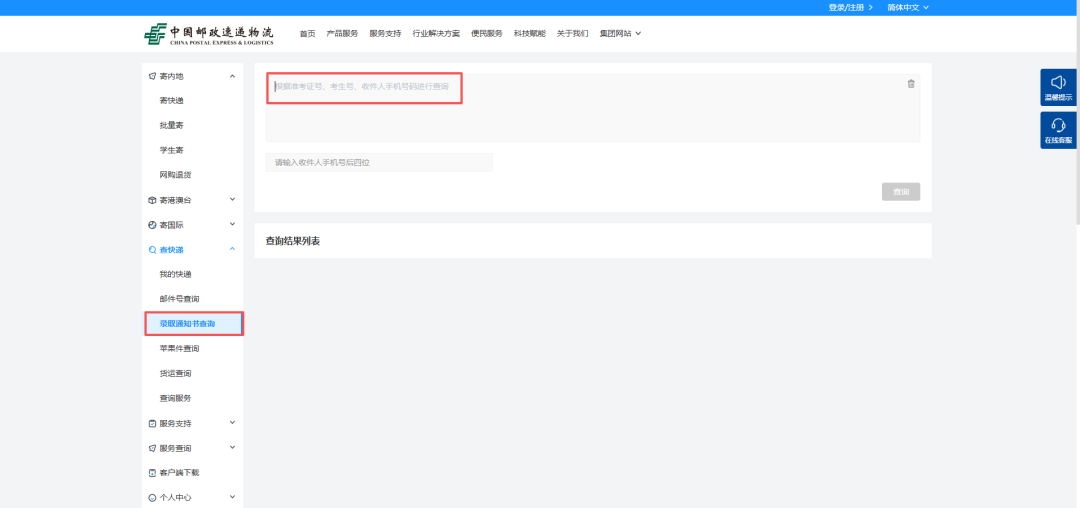Expand the 个人中心 section chevron
This screenshot has height=508, width=1080.
[232, 497]
